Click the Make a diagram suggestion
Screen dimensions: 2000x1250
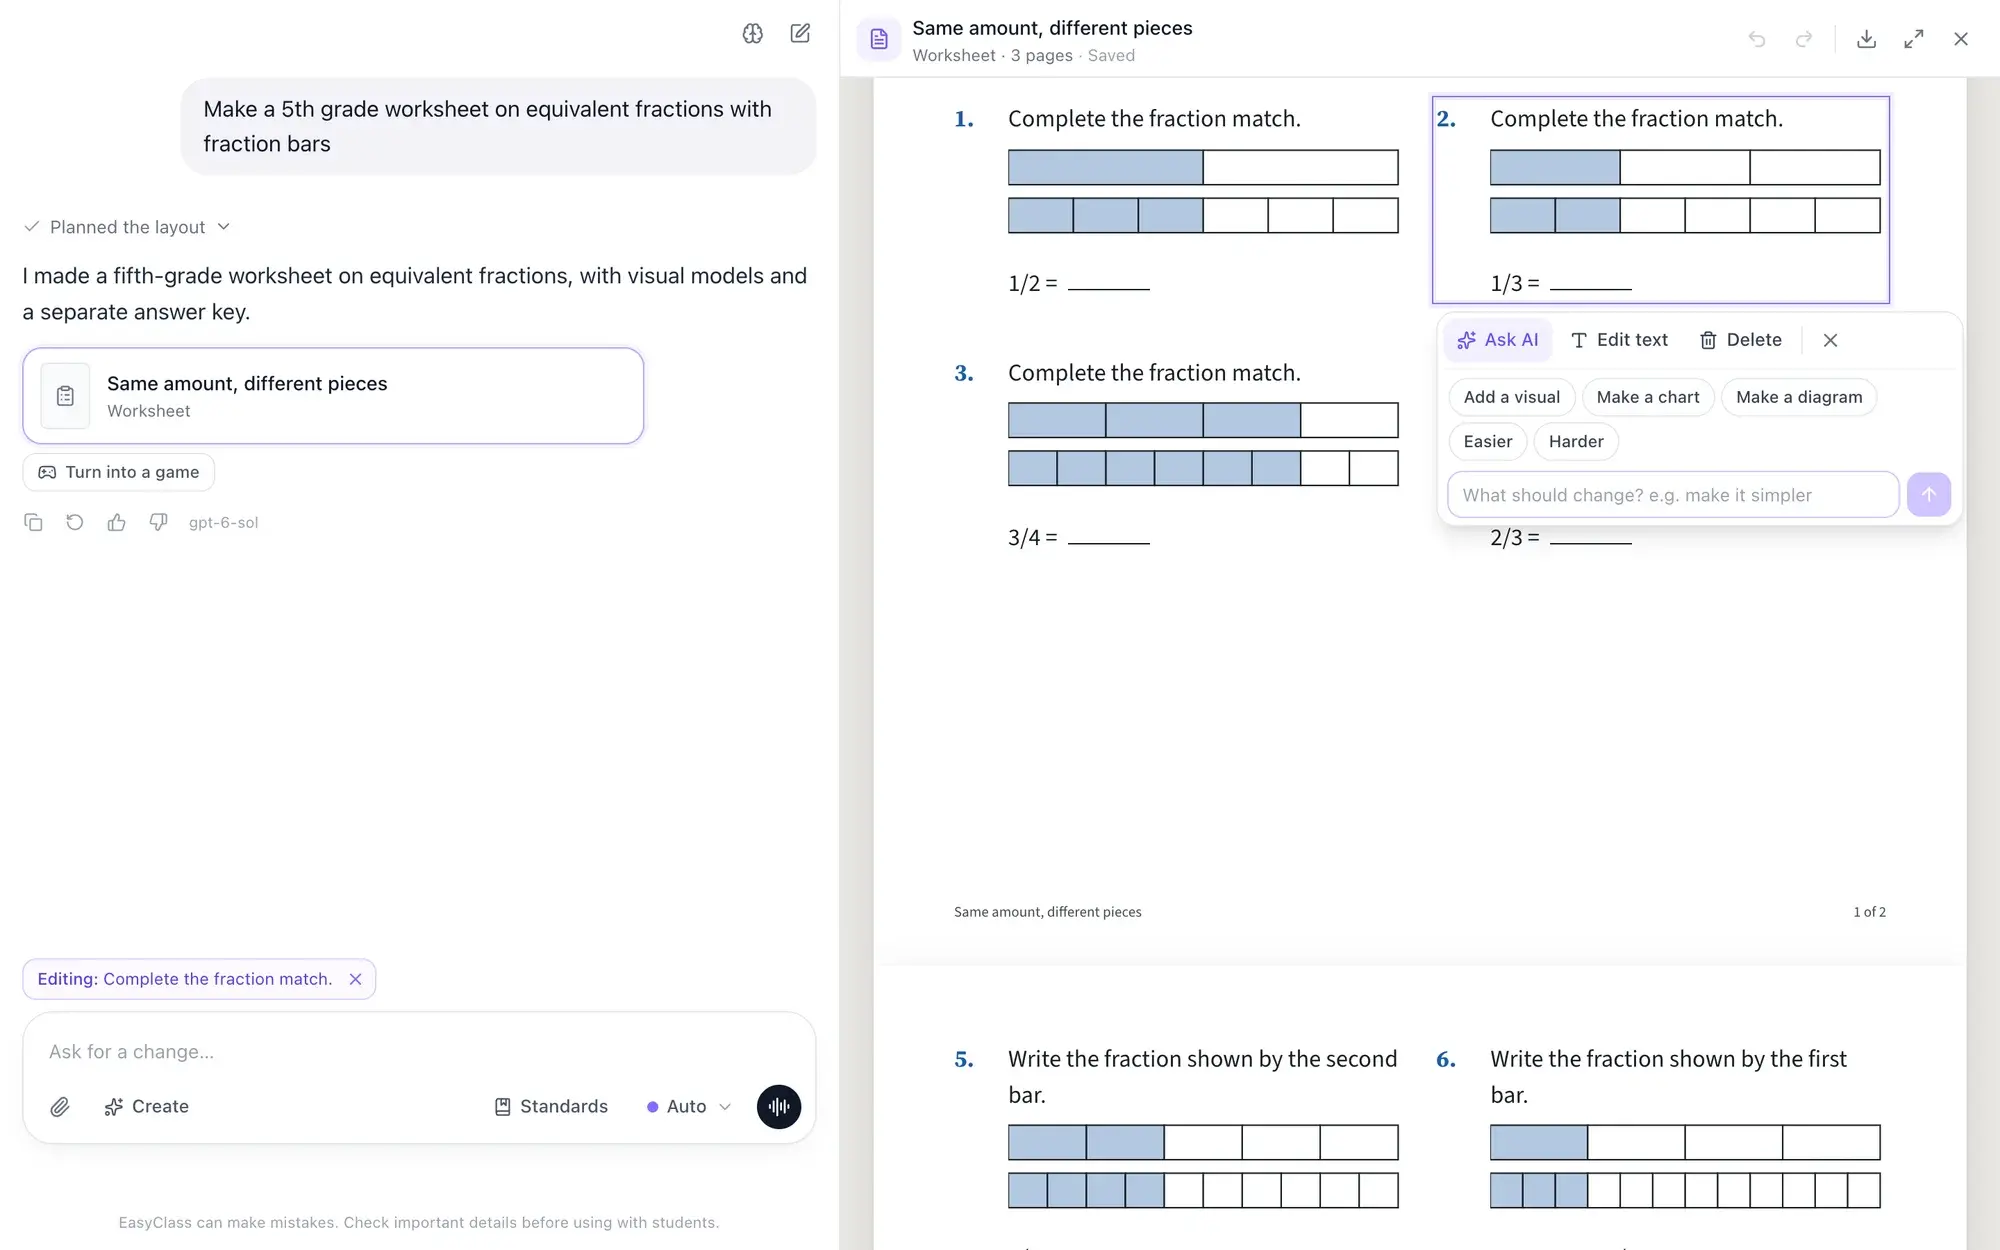click(x=1799, y=397)
